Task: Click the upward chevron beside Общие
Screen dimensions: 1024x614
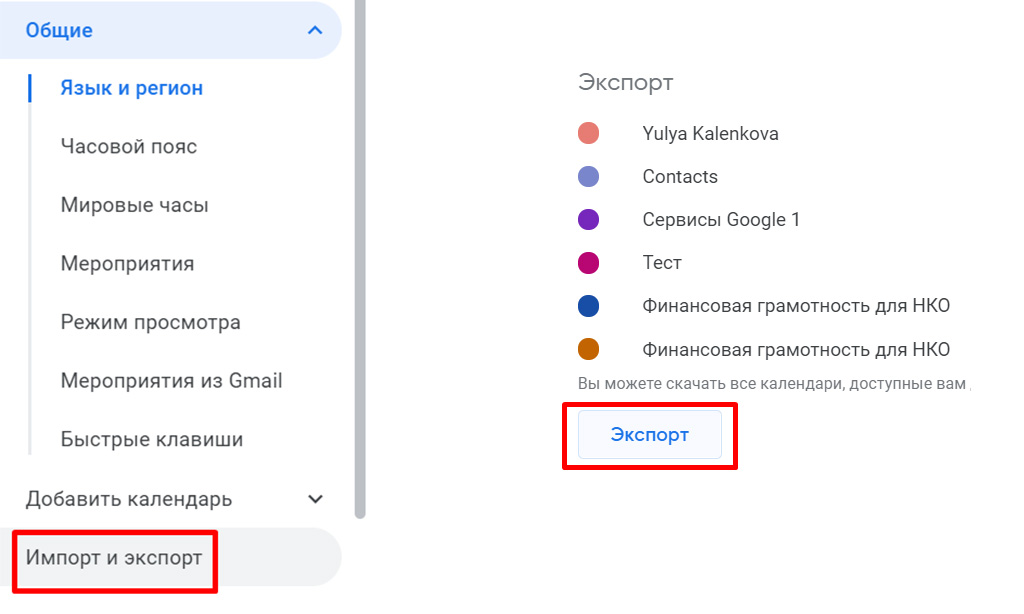Action: coord(314,30)
